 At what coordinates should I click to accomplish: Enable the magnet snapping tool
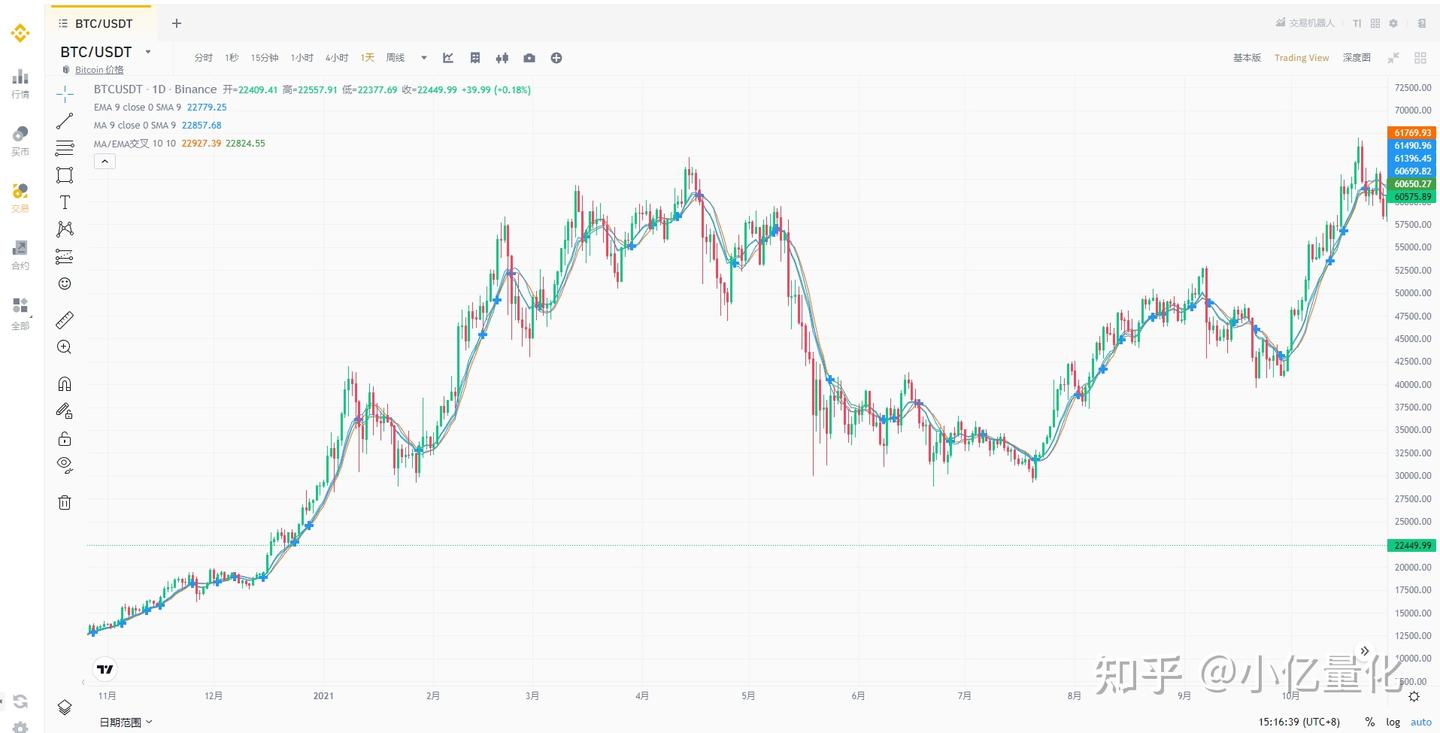pos(64,383)
